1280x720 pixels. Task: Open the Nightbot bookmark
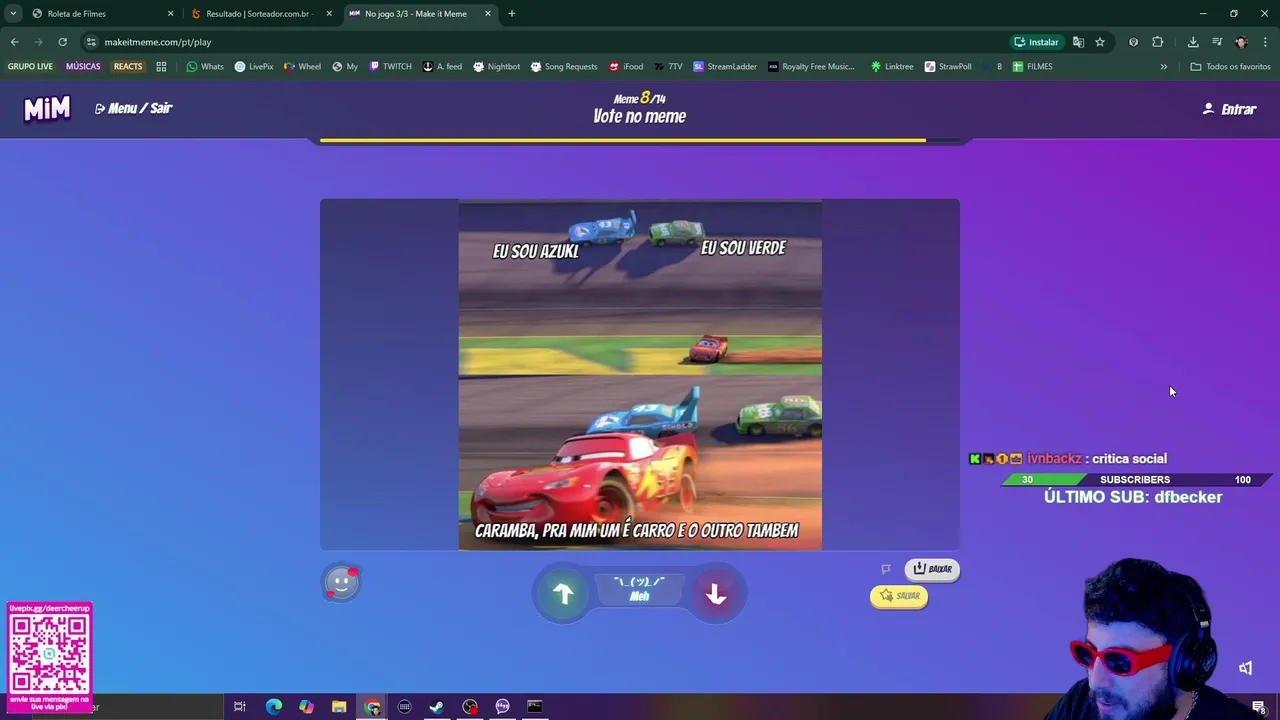[x=496, y=66]
